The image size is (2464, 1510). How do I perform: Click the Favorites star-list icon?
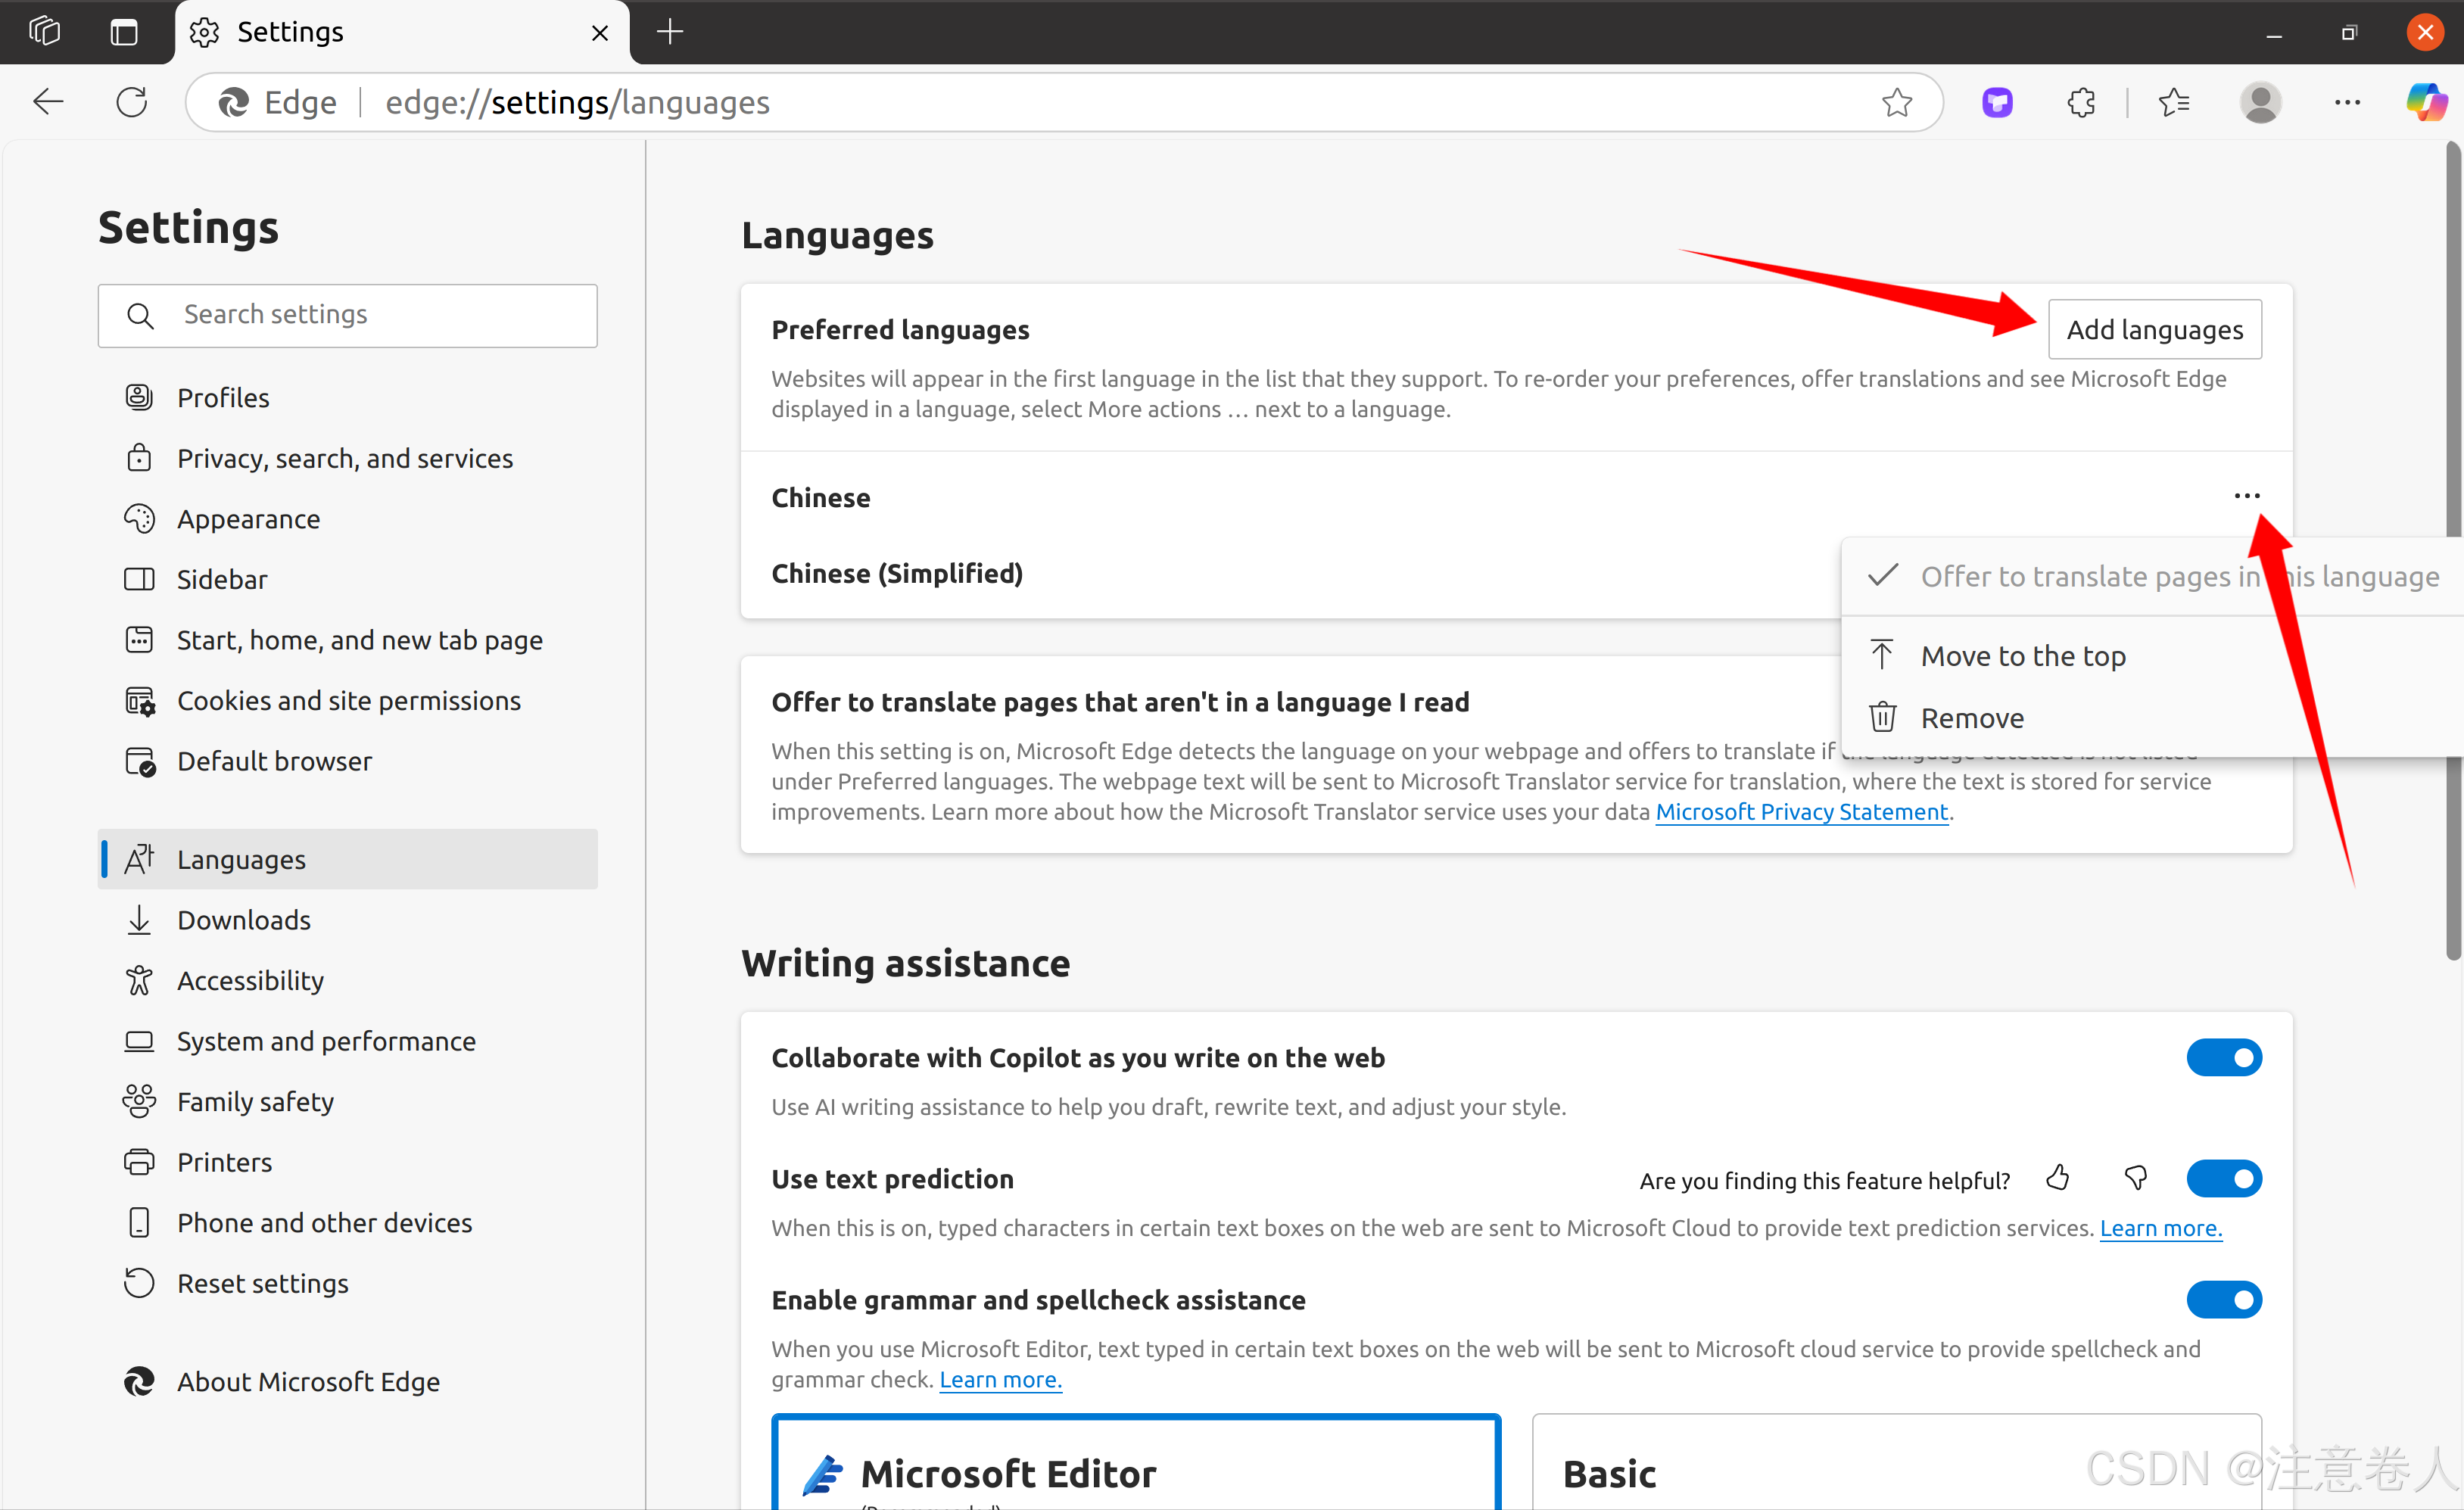[x=2174, y=102]
